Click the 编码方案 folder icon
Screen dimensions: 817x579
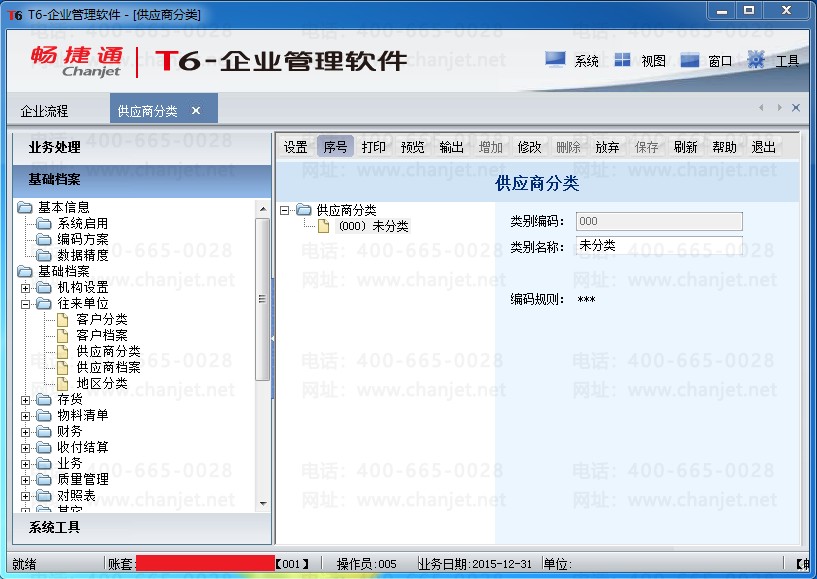pyautogui.click(x=44, y=240)
